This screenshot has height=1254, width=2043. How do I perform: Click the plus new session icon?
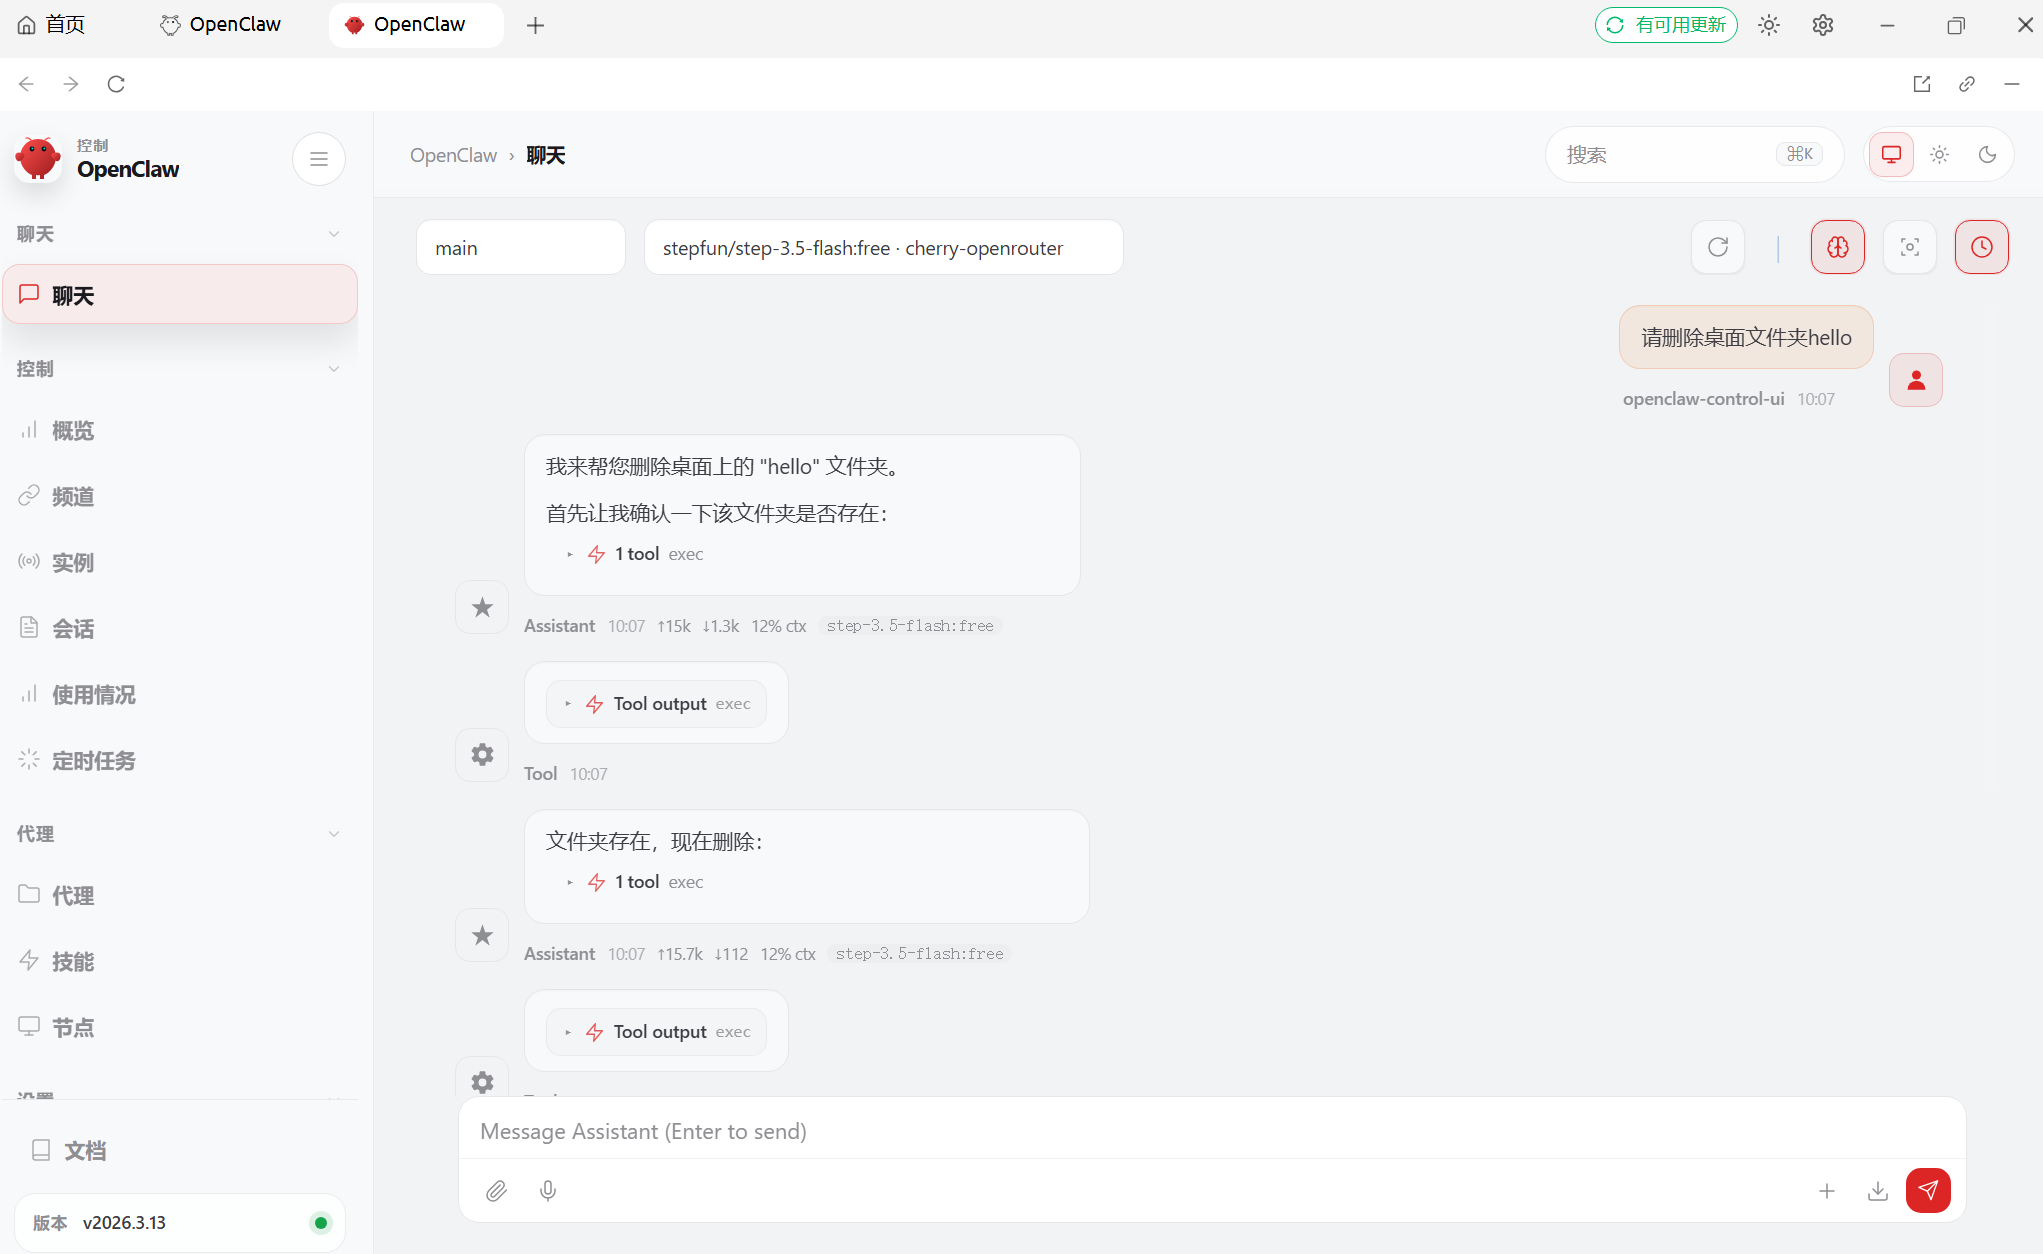pyautogui.click(x=1826, y=1190)
